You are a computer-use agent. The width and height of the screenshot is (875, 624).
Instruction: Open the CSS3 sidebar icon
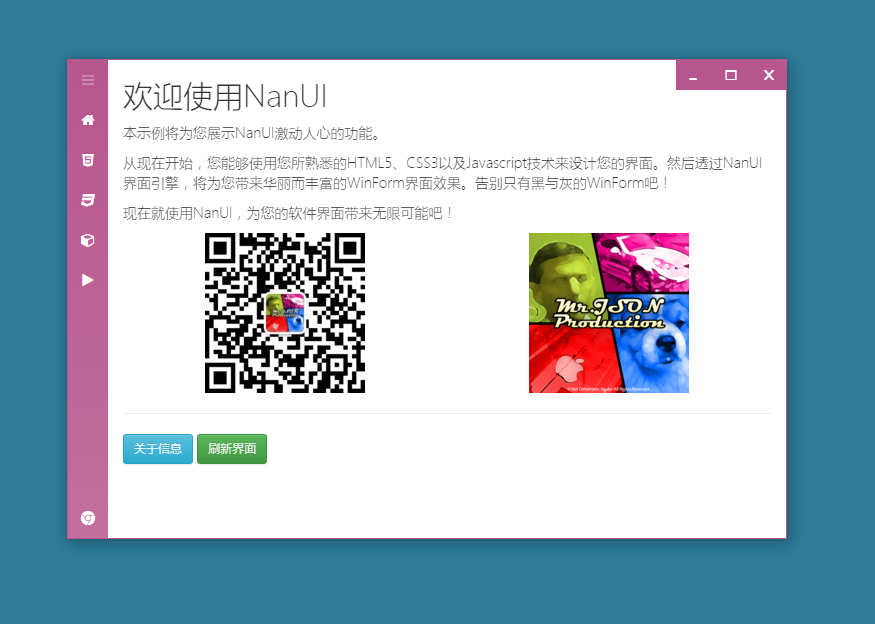(88, 200)
